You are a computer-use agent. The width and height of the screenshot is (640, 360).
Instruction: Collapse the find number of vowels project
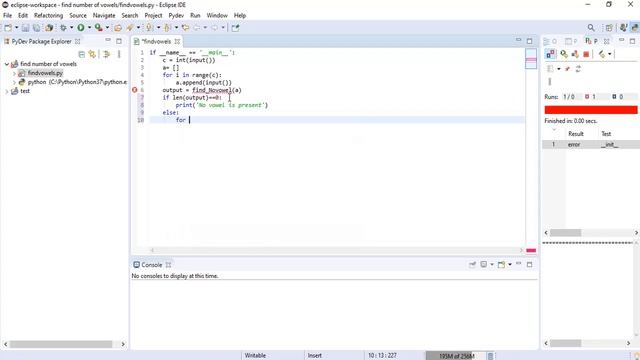pos(7,64)
